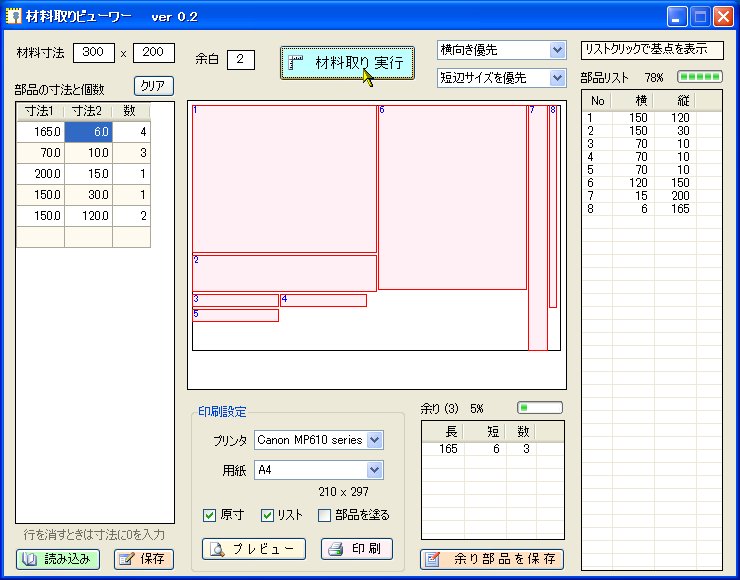The height and width of the screenshot is (580, 740).
Task: Select the cell 15.0 in 寸法2 column
Action: pos(88,174)
